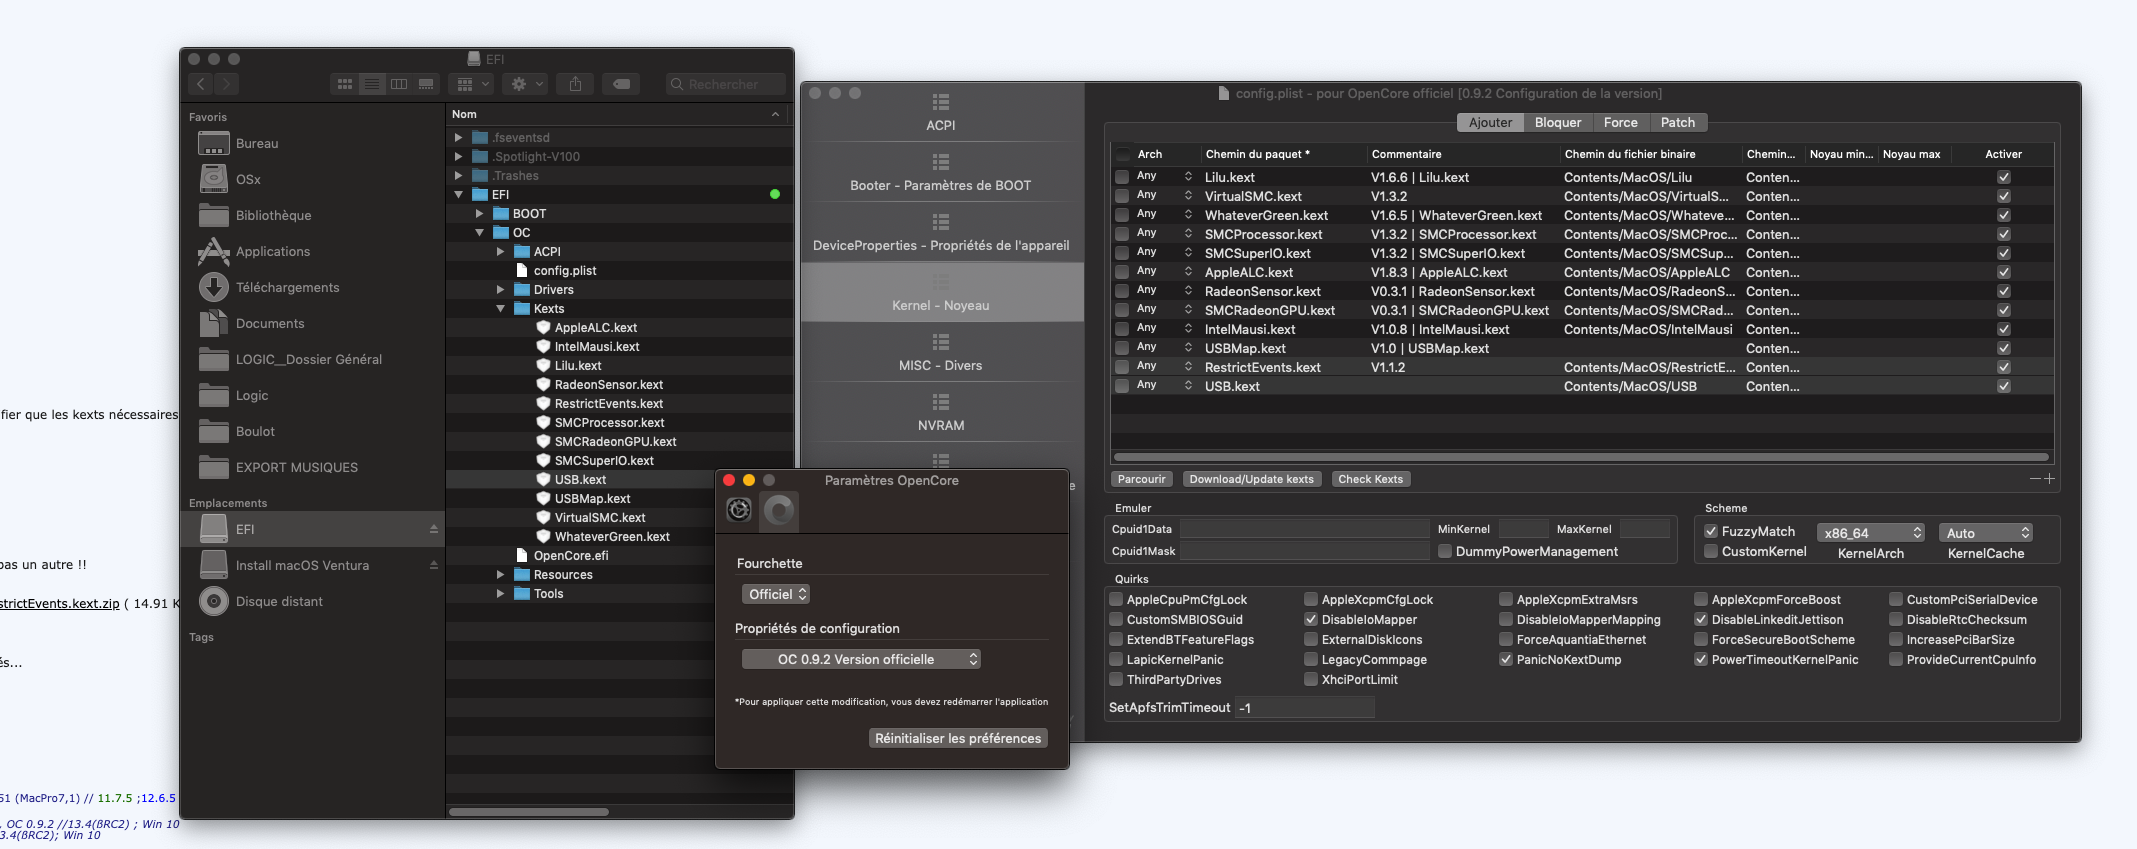Image resolution: width=2137 pixels, height=849 pixels.
Task: Click Download/Update kexts button
Action: pyautogui.click(x=1252, y=479)
